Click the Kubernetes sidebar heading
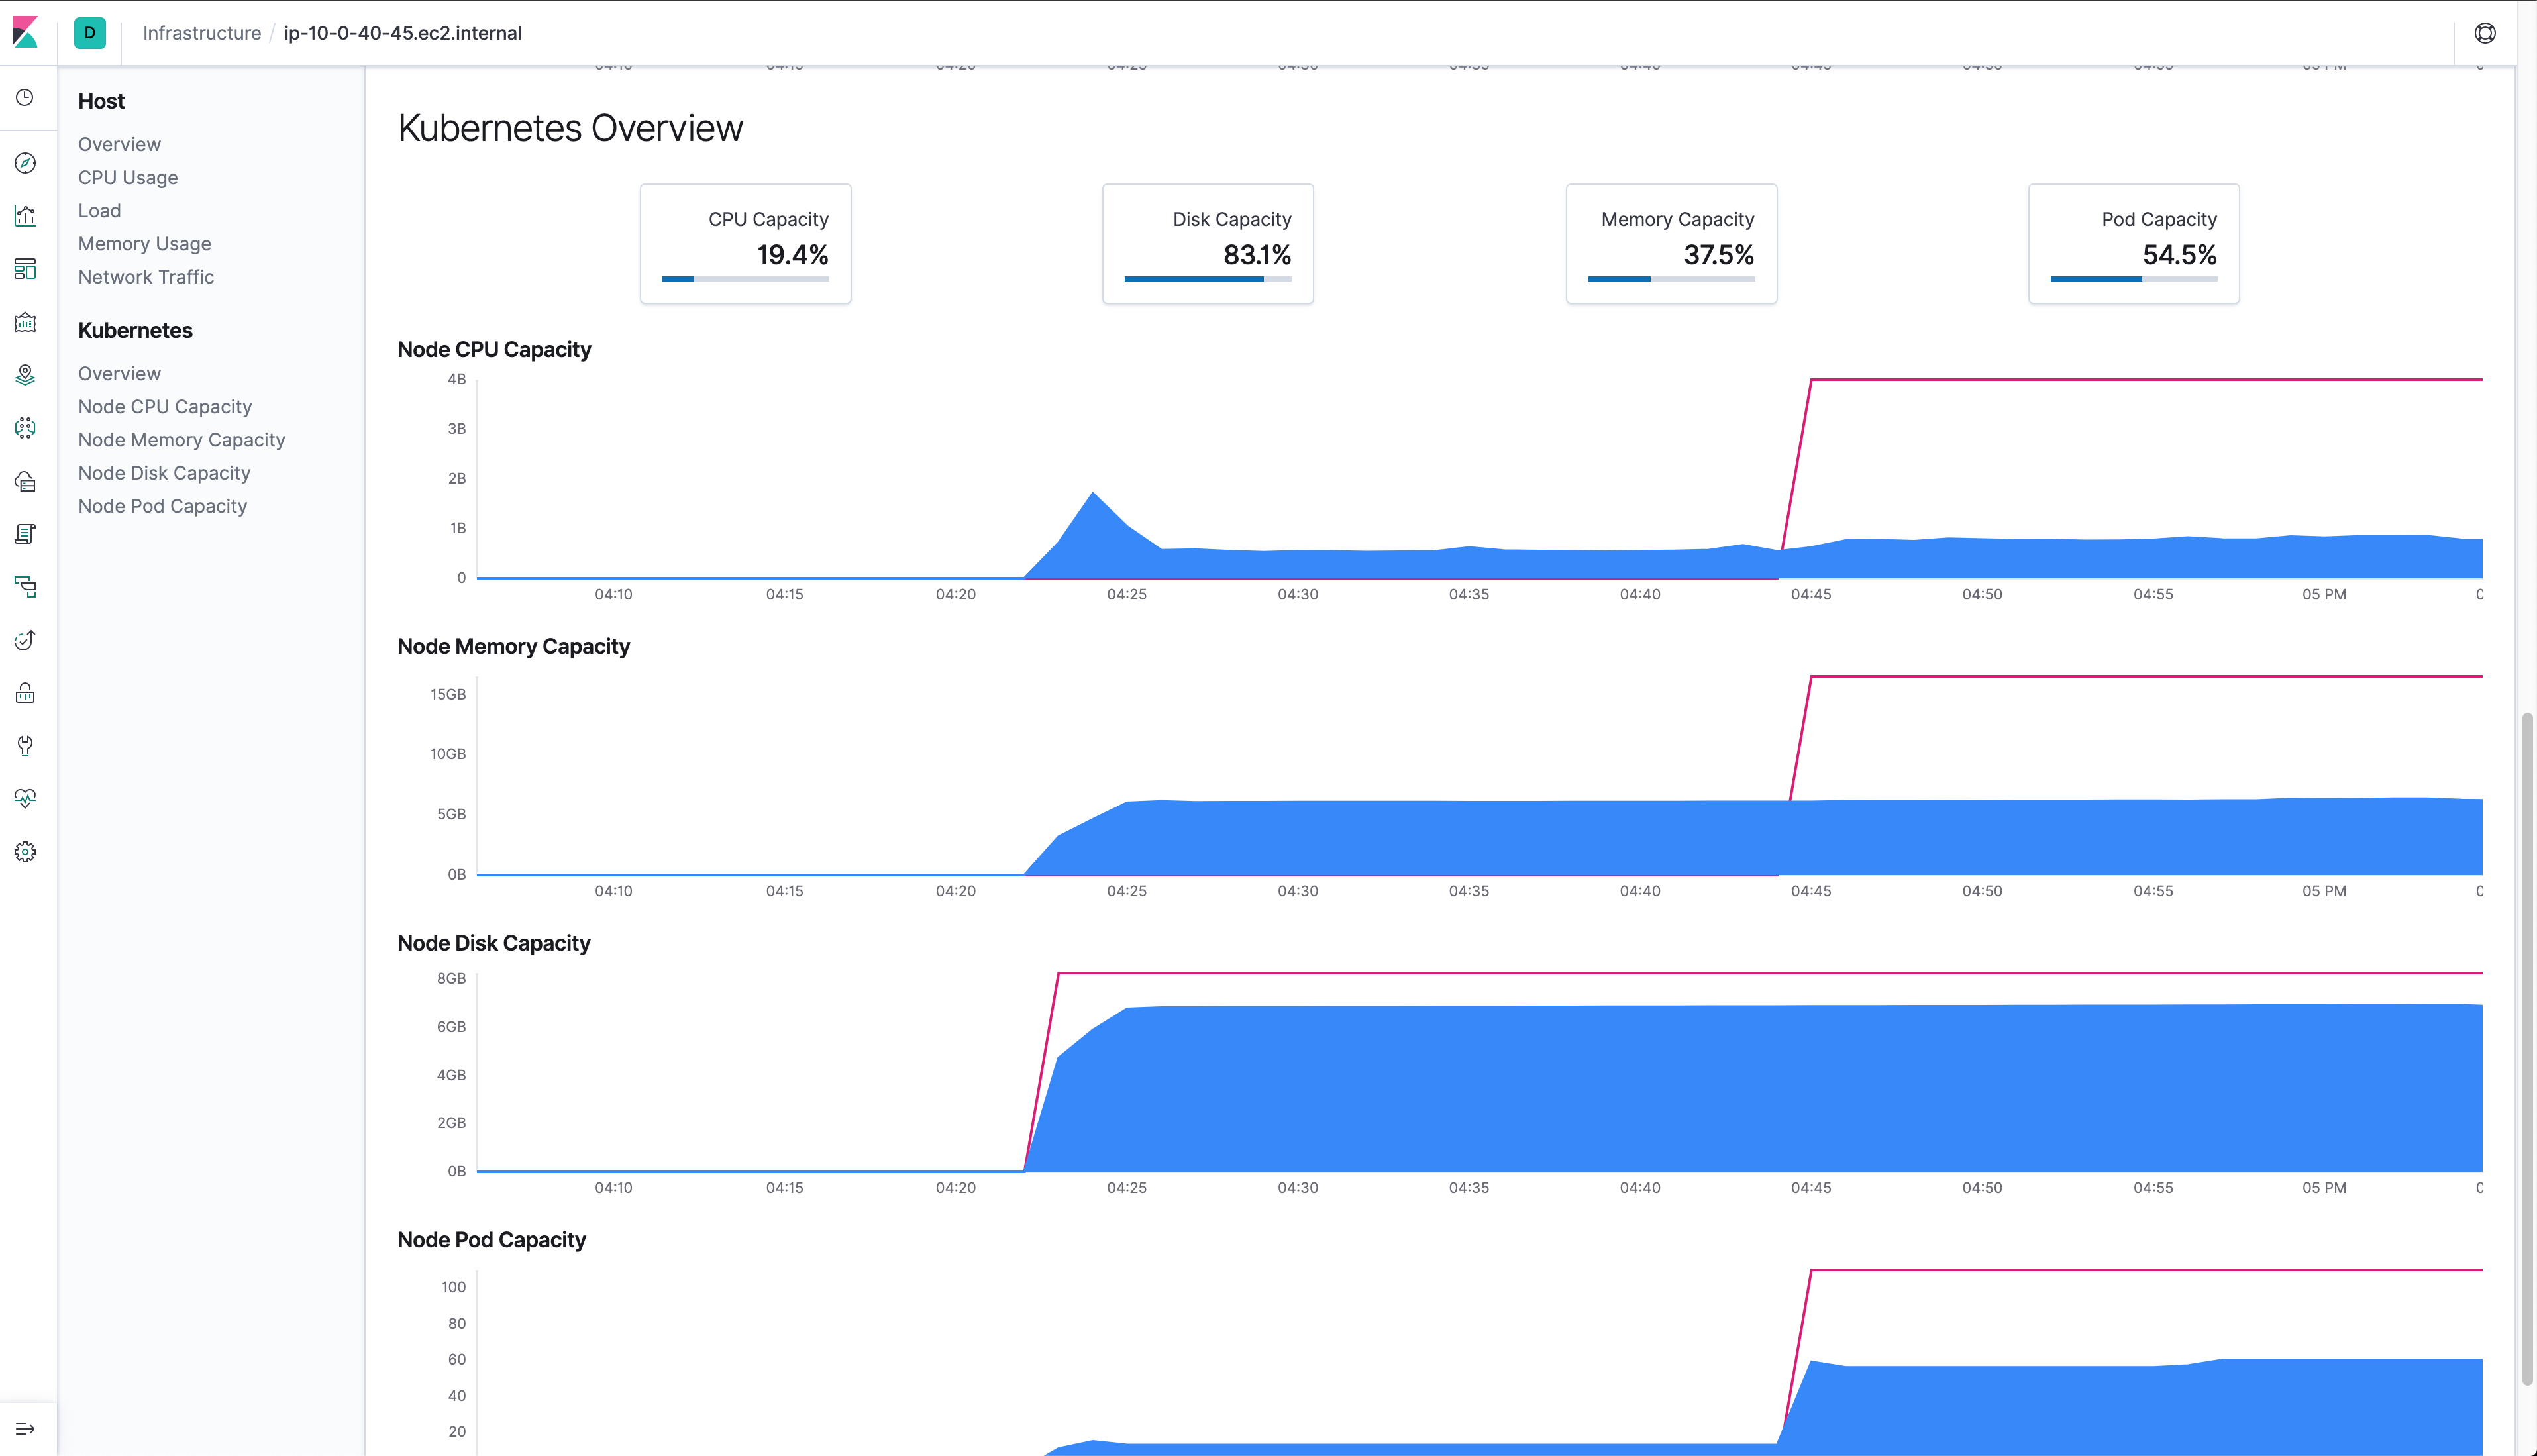This screenshot has width=2537, height=1456. click(x=135, y=330)
